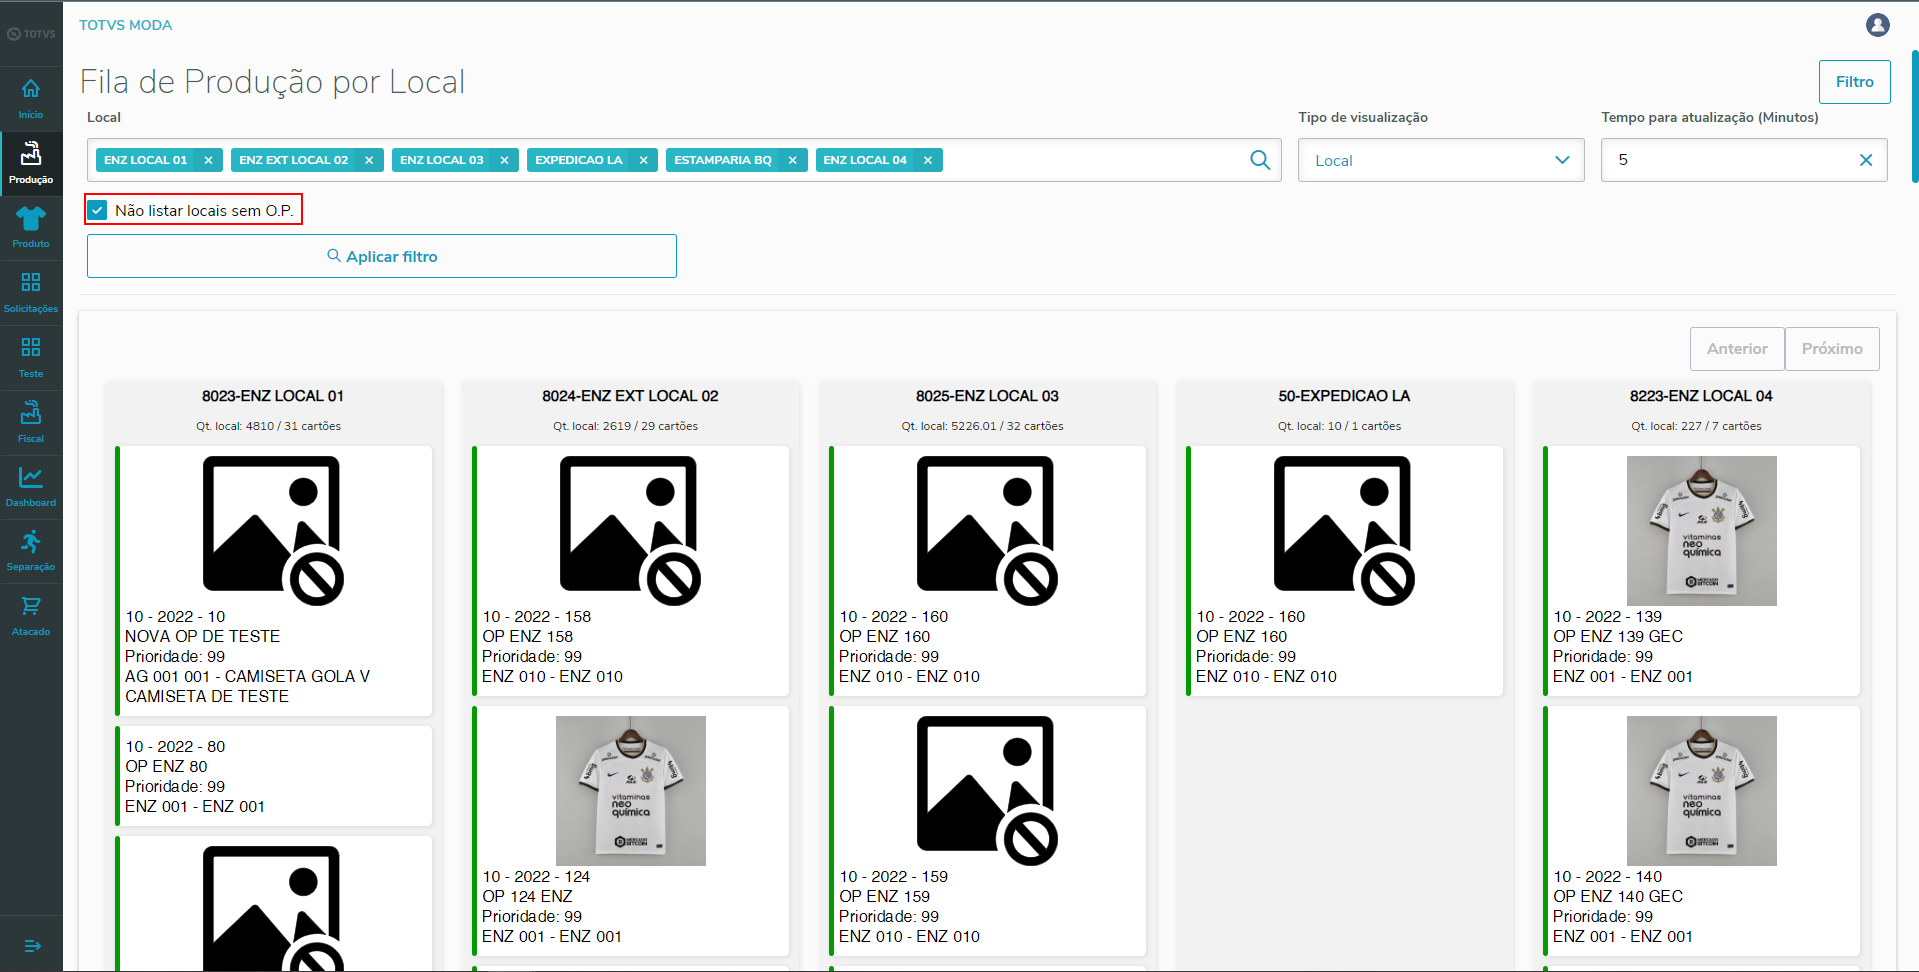Go to Próximo page

click(x=1832, y=349)
